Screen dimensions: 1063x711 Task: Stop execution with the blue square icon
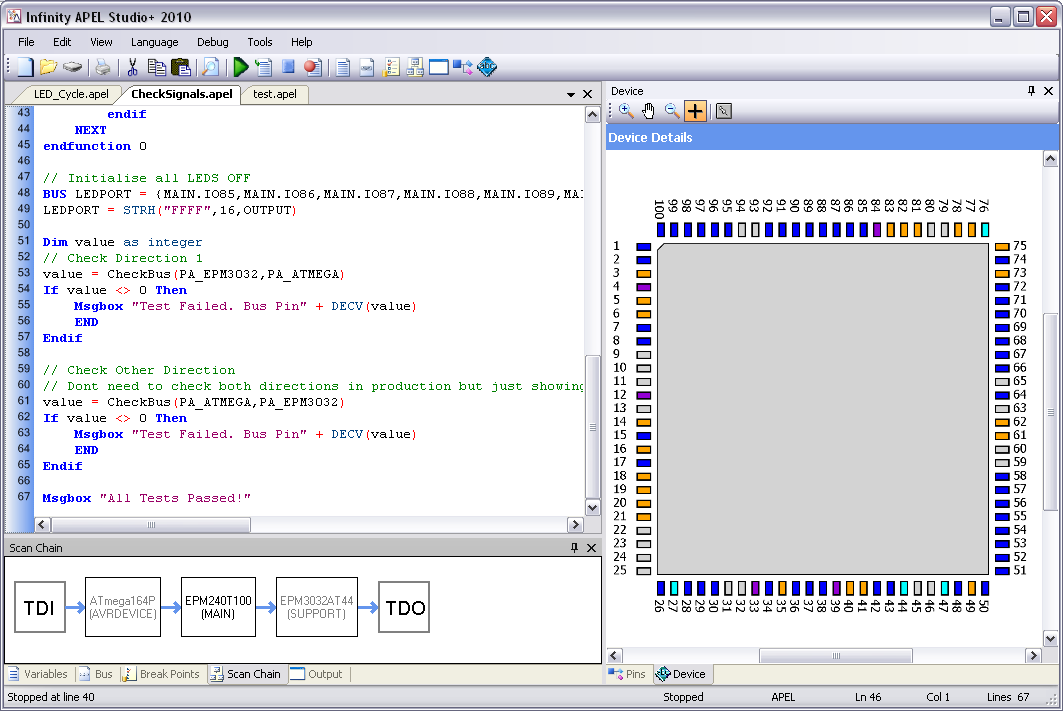point(288,67)
